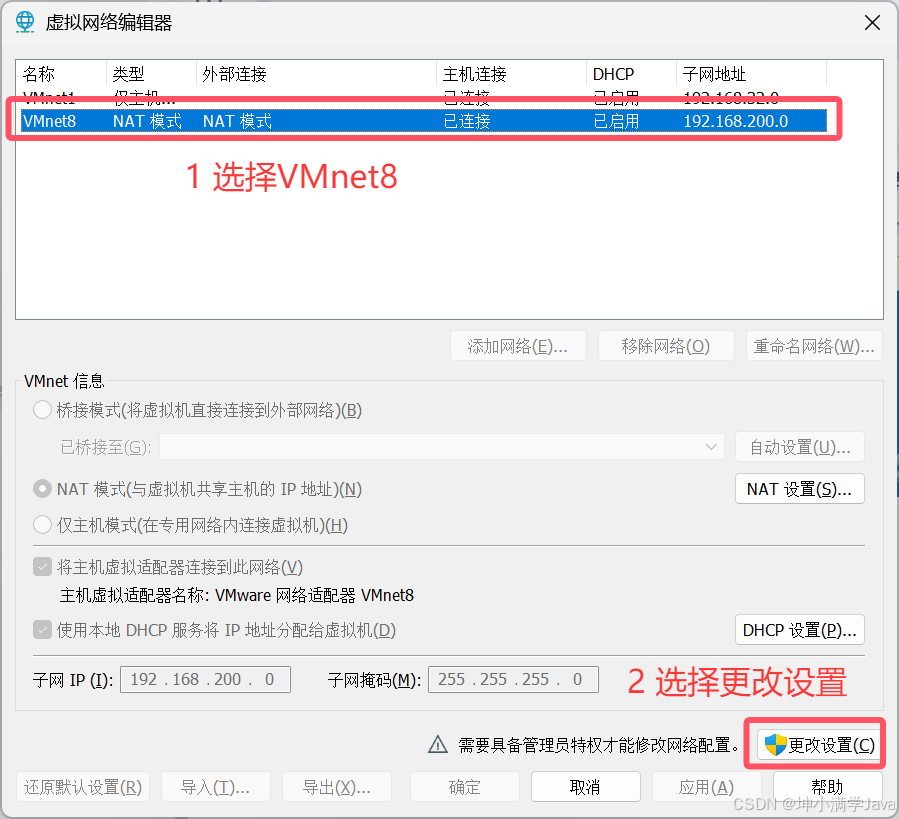The height and width of the screenshot is (819, 899).
Task: Click the 重命名网络(W)... button
Action: (x=814, y=346)
